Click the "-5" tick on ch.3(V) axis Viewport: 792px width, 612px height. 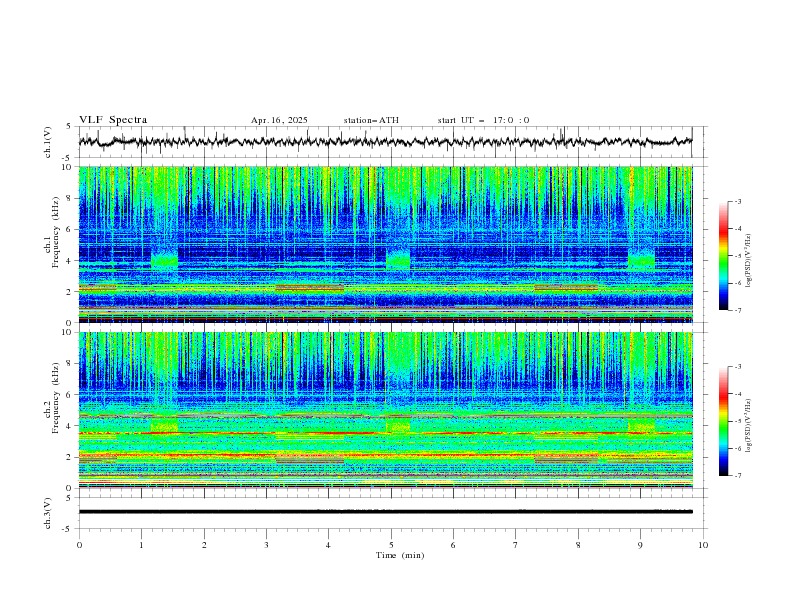(68, 529)
